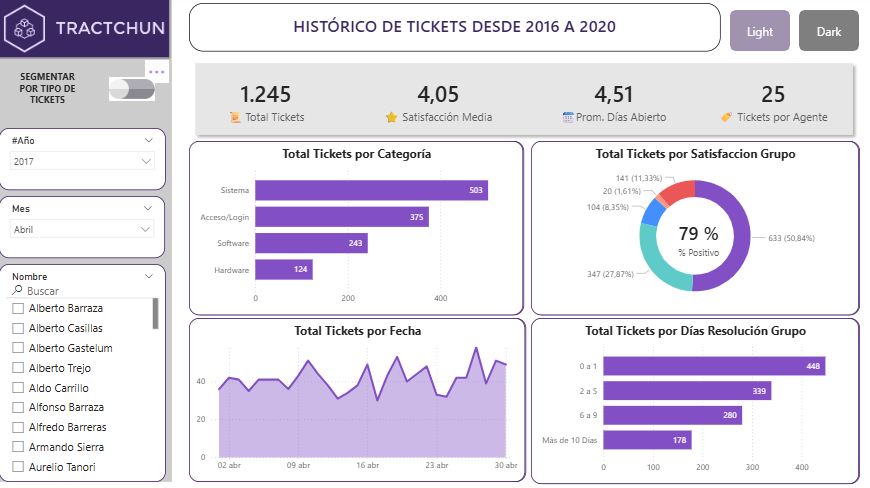Screen dimensions: 870x488
Task: Click the Satisfacción Media star icon
Action: click(x=392, y=118)
